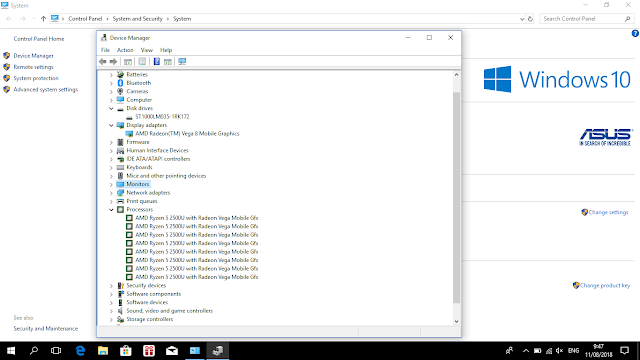Open the Action Center notification icon

(624, 351)
